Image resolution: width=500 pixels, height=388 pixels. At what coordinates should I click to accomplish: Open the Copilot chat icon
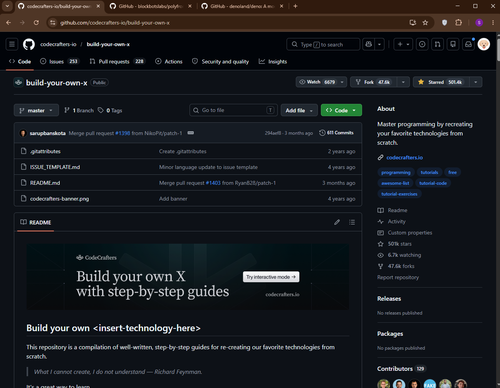[x=368, y=44]
